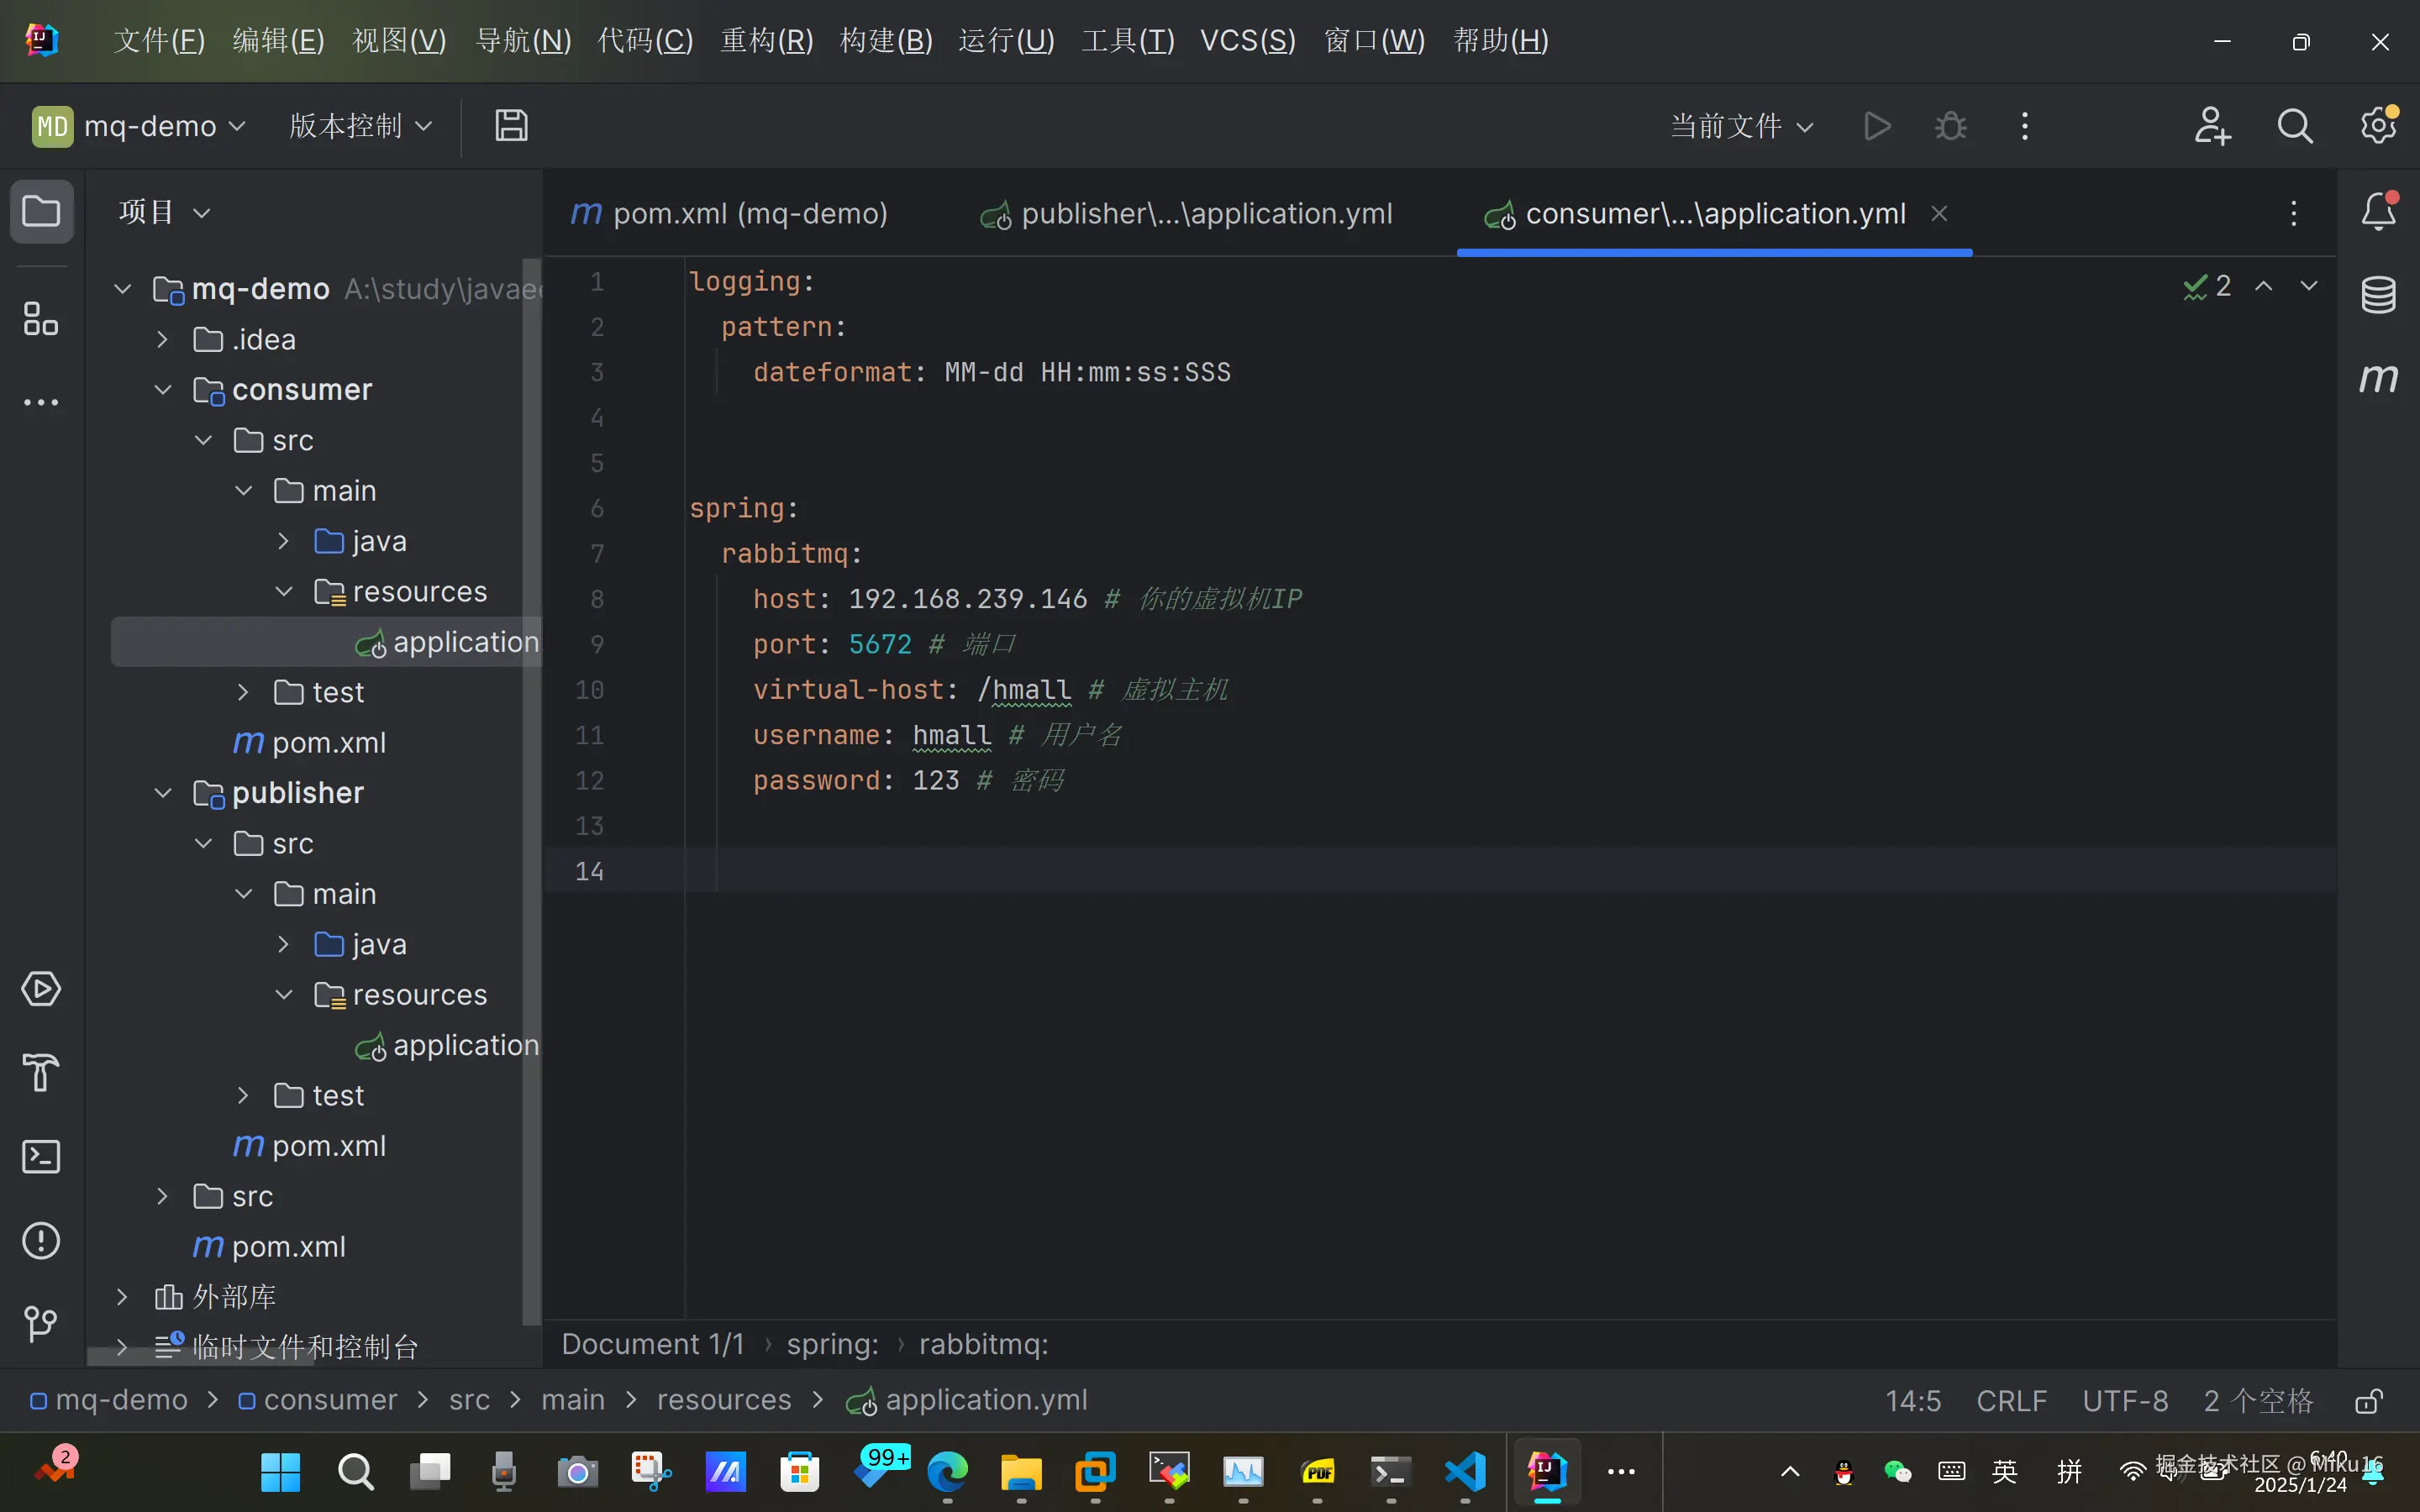
Task: Open the Git tool window
Action: point(41,1324)
